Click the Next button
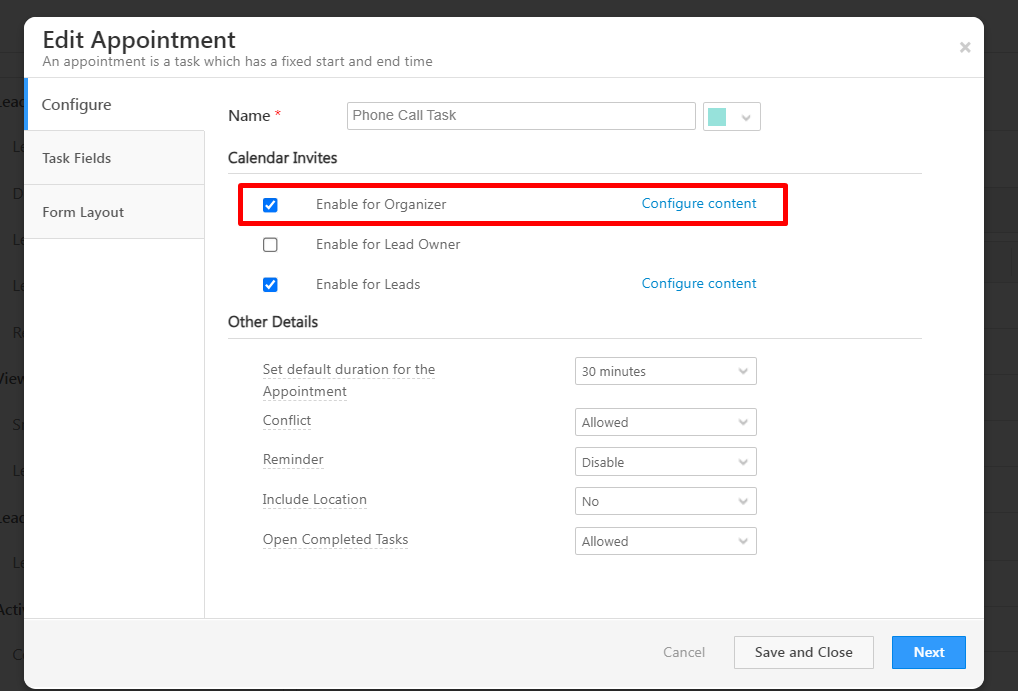Viewport: 1018px width, 691px height. point(928,652)
